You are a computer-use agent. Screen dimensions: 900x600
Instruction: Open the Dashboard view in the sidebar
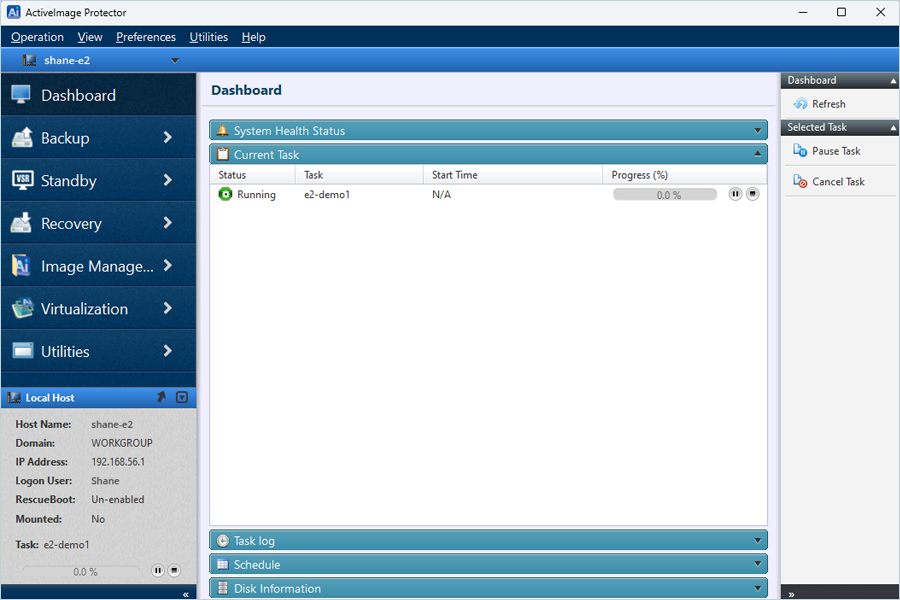click(x=98, y=95)
